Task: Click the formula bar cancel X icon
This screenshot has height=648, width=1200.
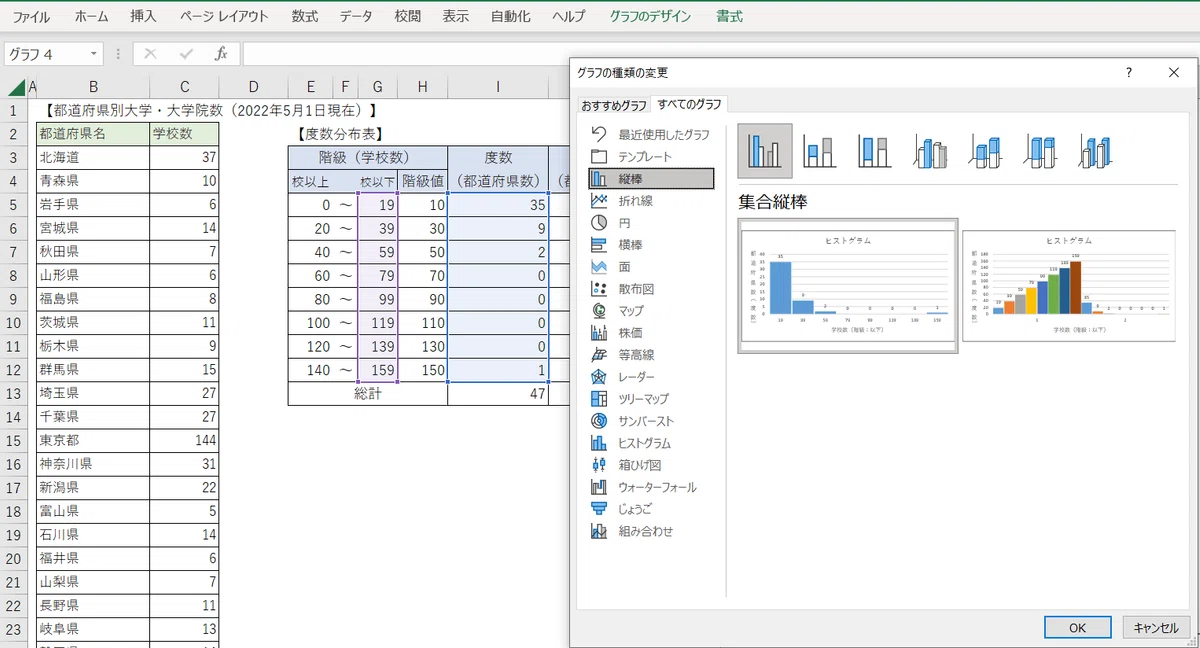Action: [151, 54]
